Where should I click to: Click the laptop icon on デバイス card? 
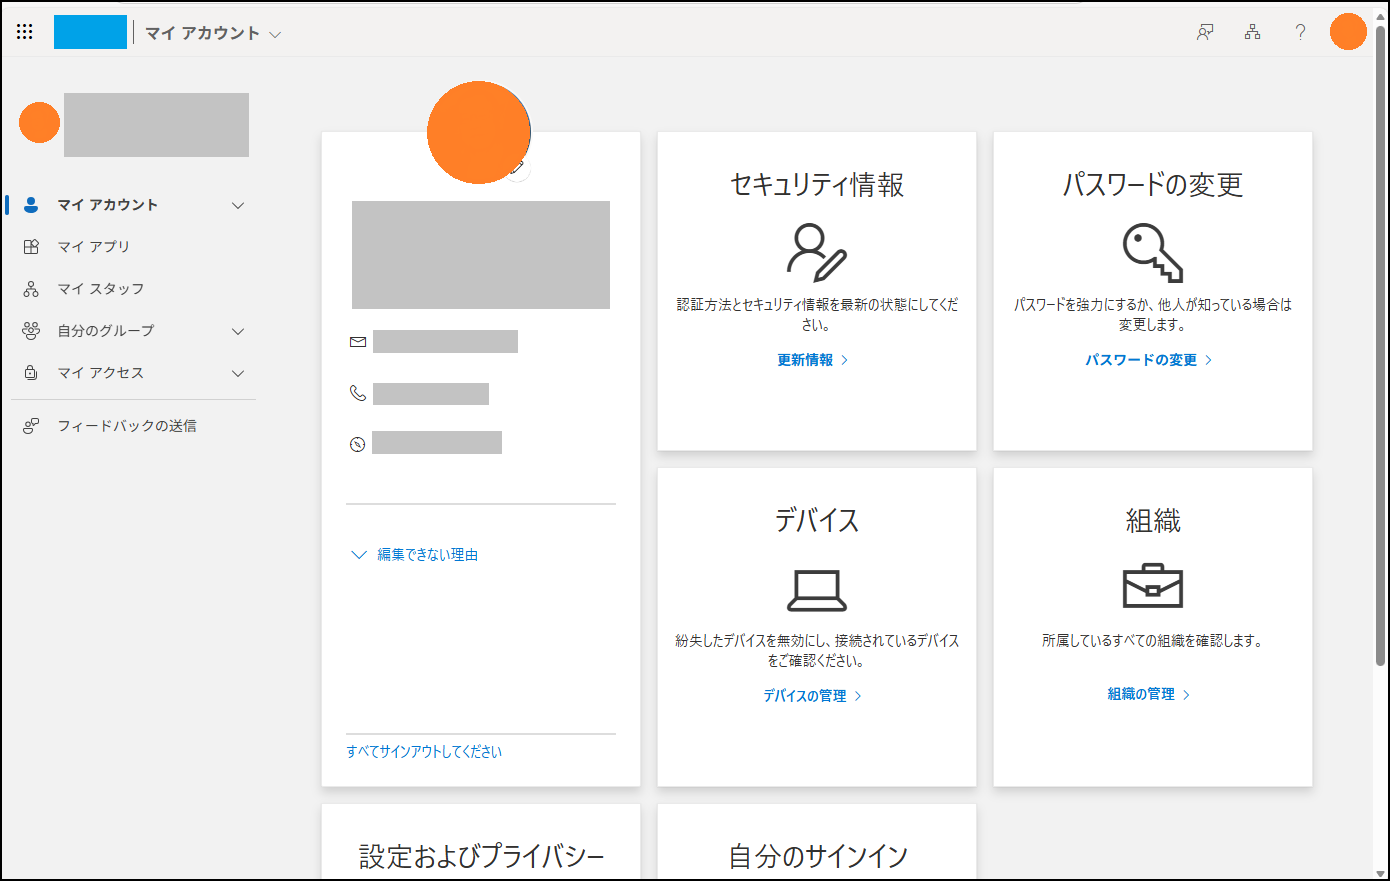pos(816,592)
